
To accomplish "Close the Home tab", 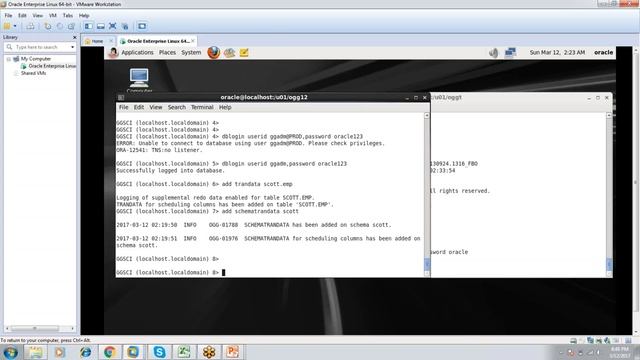I will [x=111, y=41].
